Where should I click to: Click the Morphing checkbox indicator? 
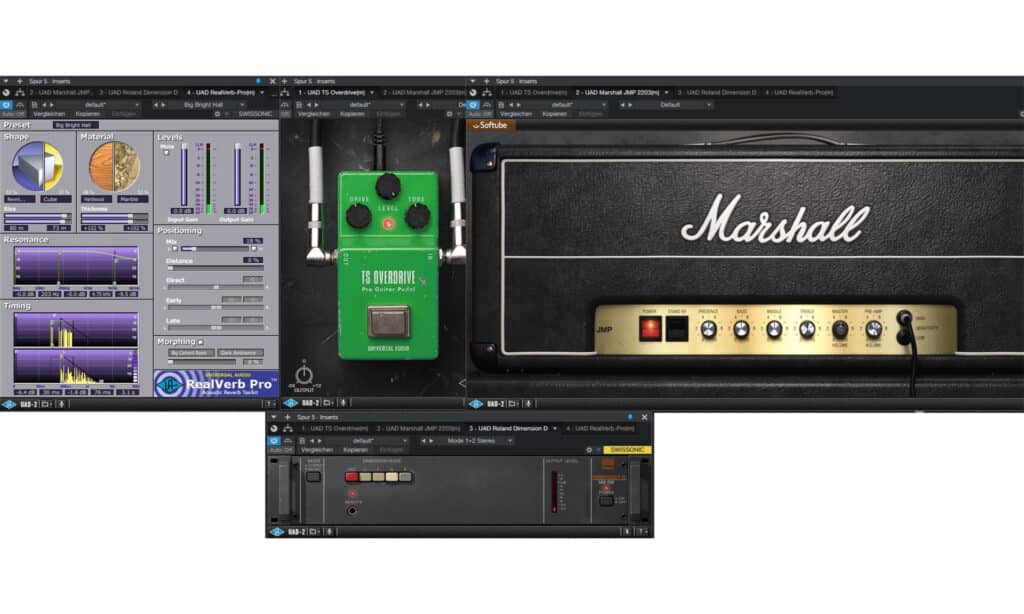200,342
